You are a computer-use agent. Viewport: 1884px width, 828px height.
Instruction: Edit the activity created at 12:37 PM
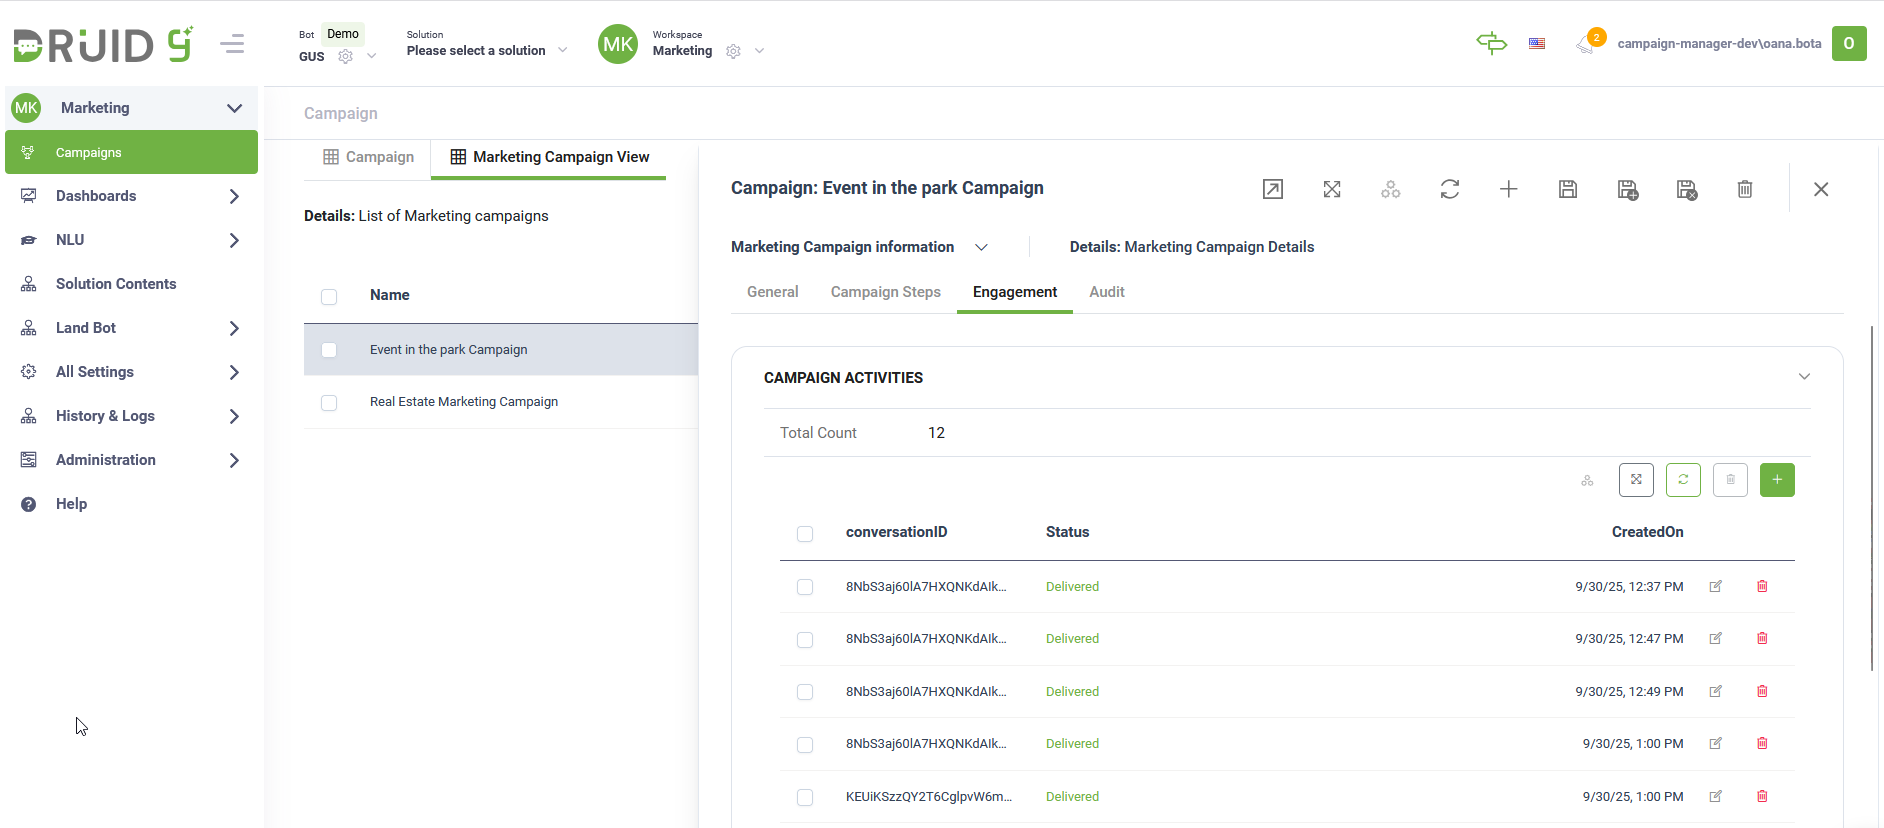point(1715,587)
